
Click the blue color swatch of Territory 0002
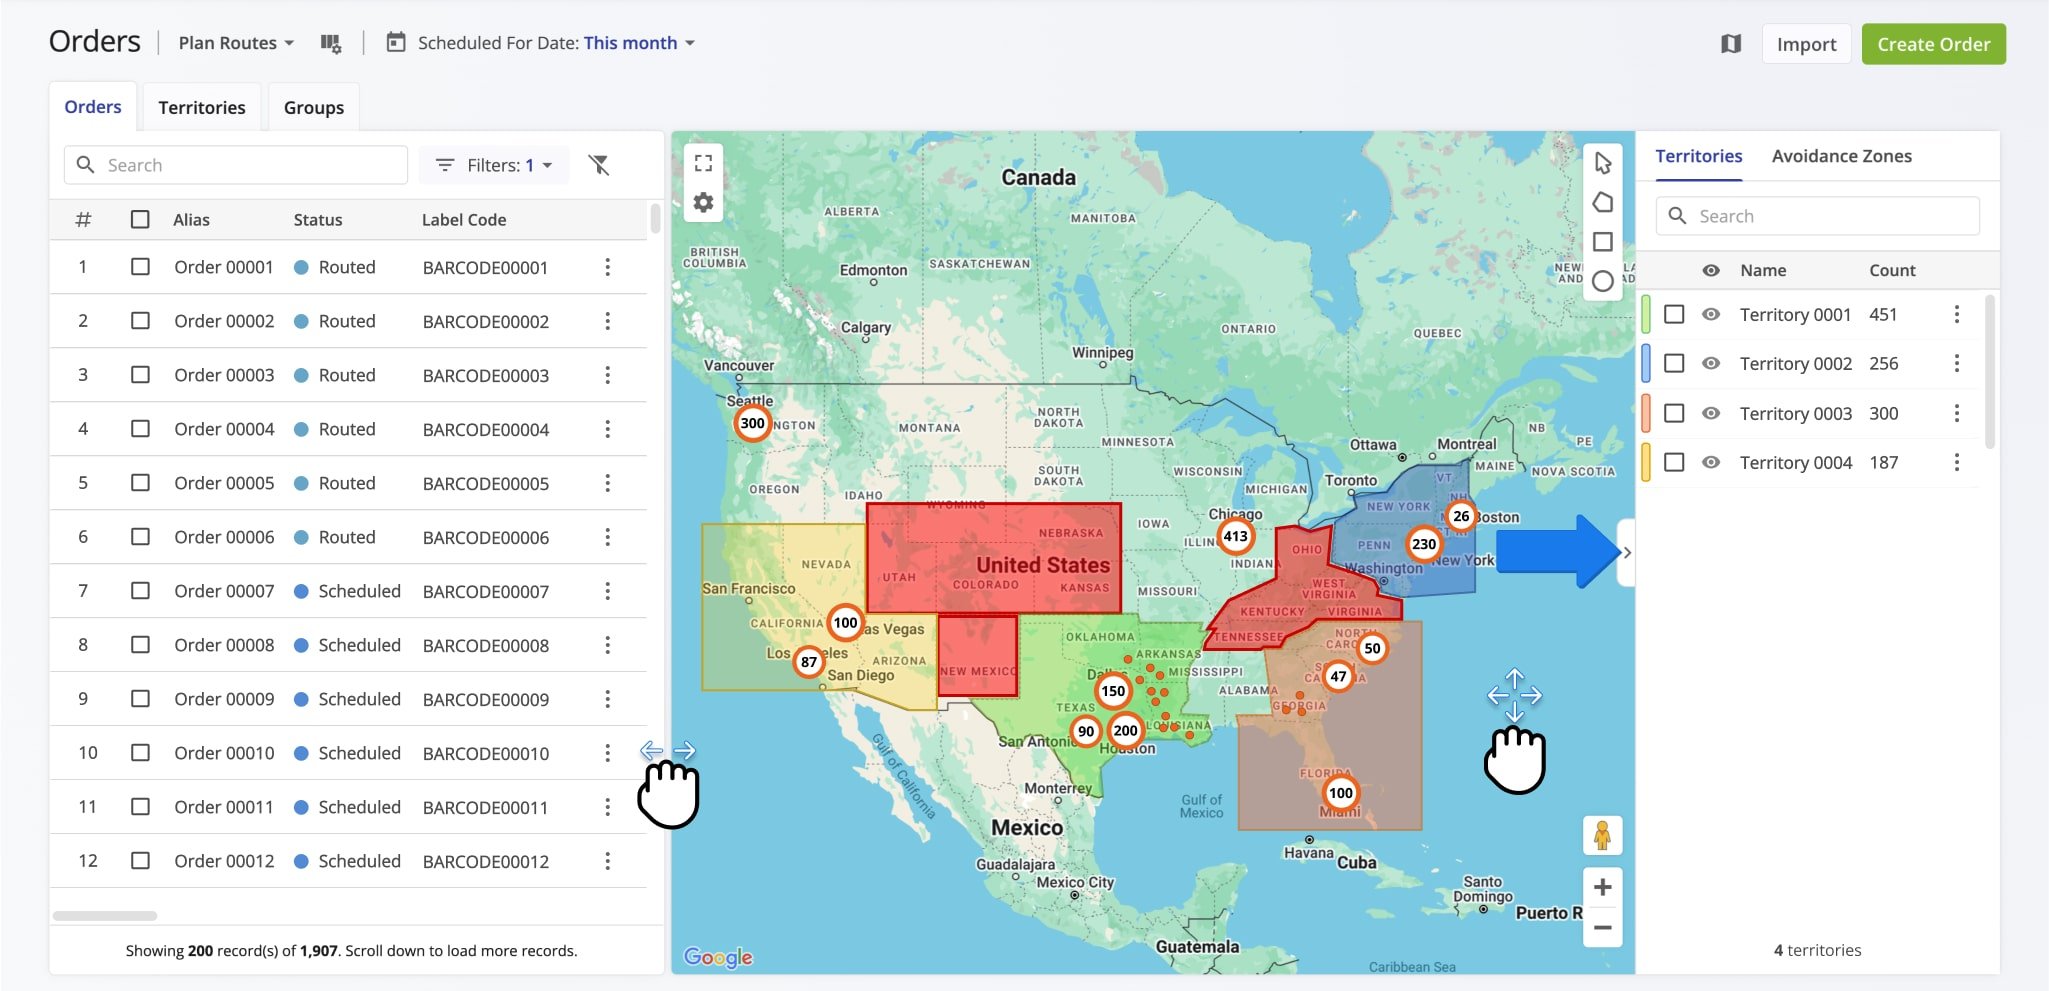(1646, 363)
